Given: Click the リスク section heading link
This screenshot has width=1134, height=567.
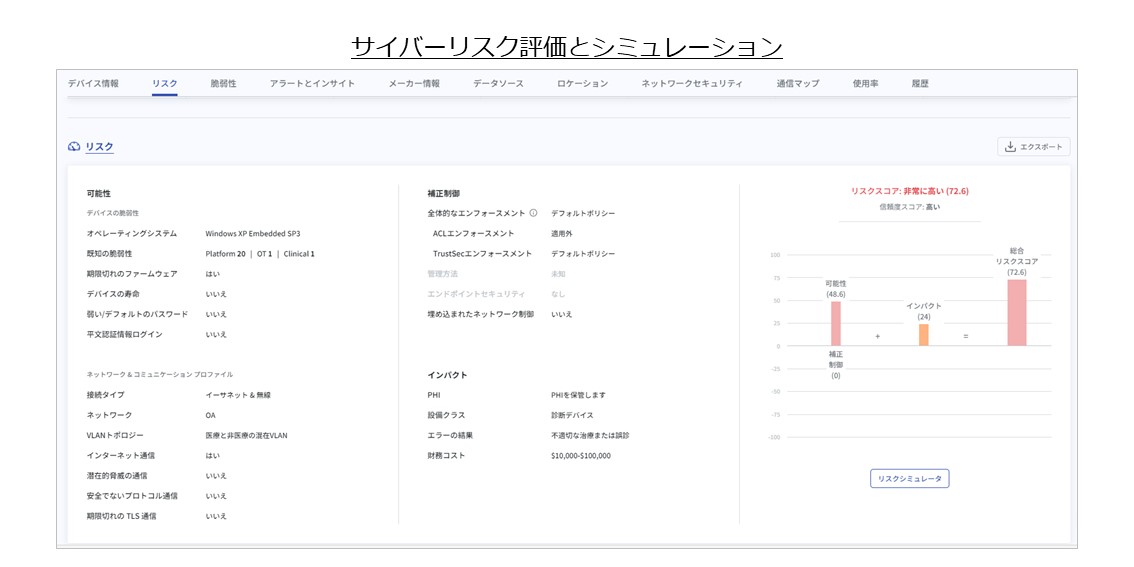Looking at the screenshot, I should [99, 147].
